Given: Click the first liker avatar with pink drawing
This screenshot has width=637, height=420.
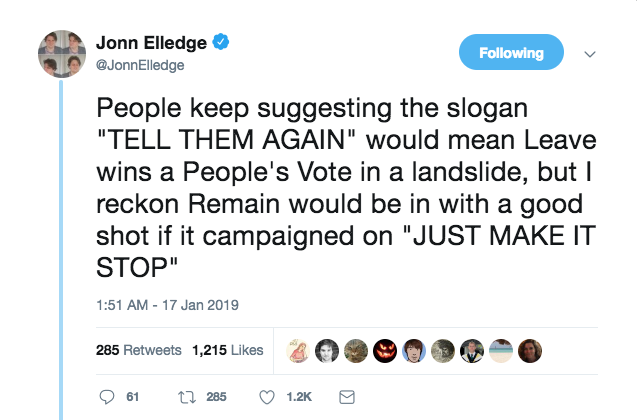Looking at the screenshot, I should (x=297, y=350).
